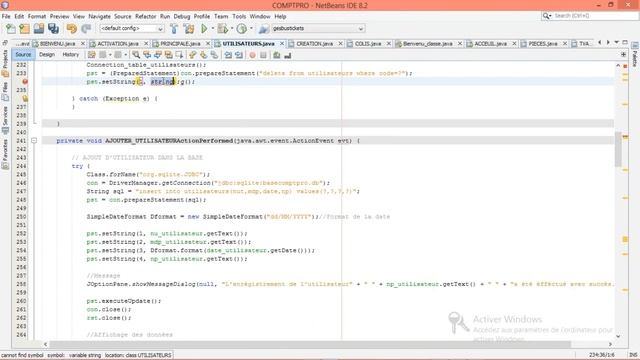
Task: Click the Save All toolbar icon
Action: [53, 29]
